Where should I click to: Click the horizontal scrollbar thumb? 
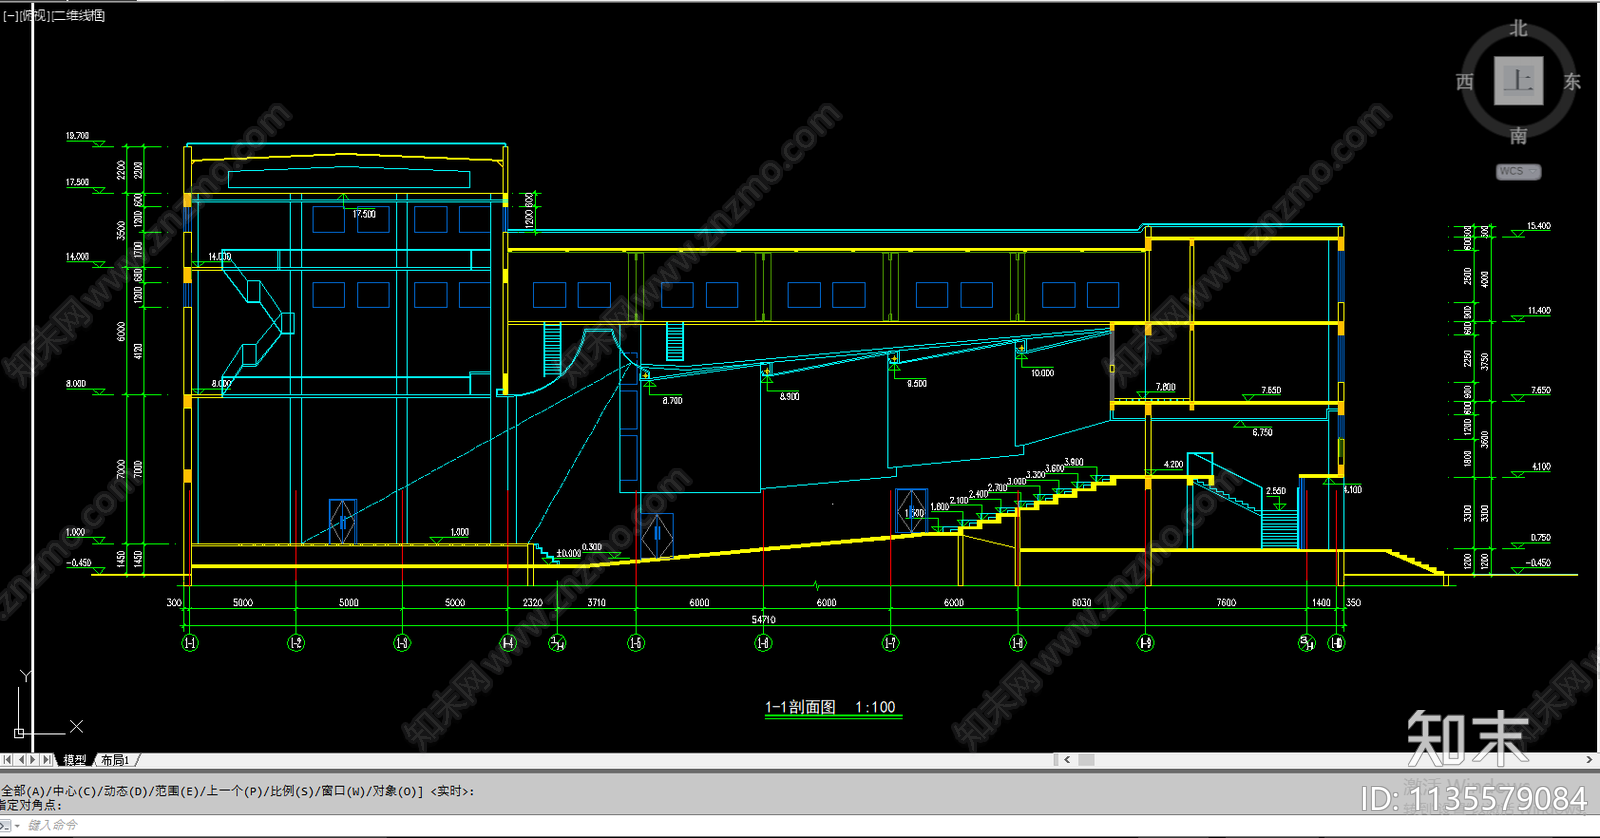[x=1086, y=760]
